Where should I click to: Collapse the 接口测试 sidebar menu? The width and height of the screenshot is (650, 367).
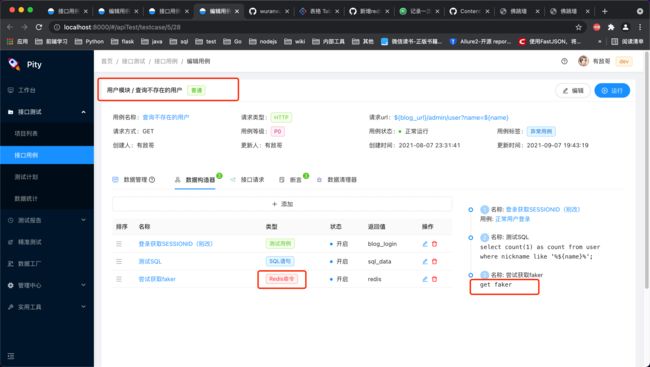[x=83, y=112]
